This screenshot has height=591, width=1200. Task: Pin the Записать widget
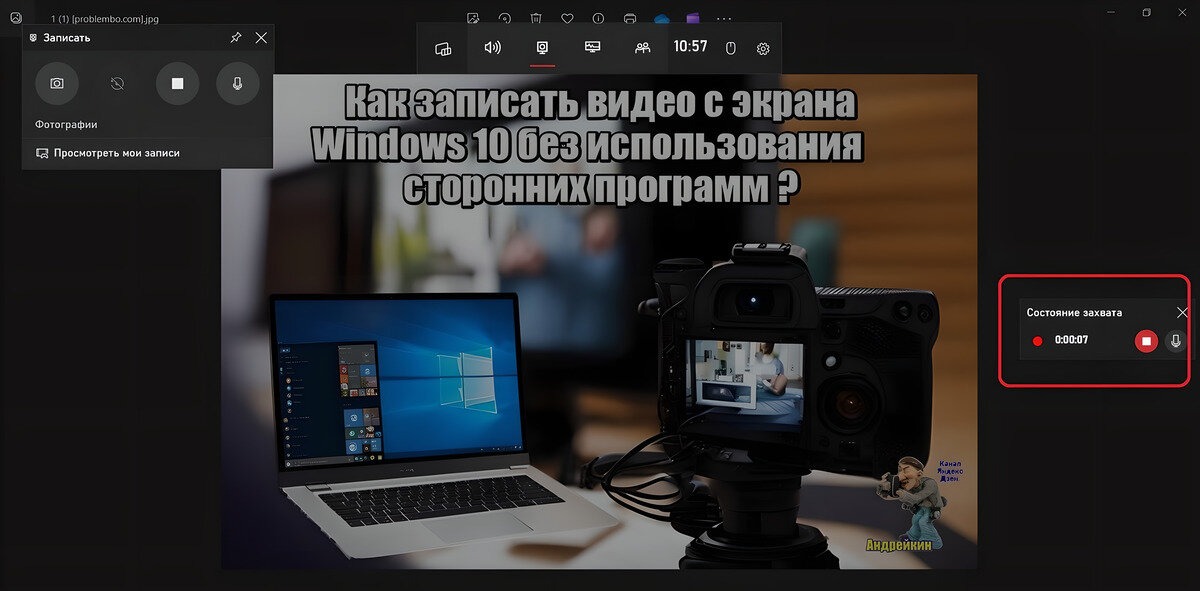coord(235,37)
